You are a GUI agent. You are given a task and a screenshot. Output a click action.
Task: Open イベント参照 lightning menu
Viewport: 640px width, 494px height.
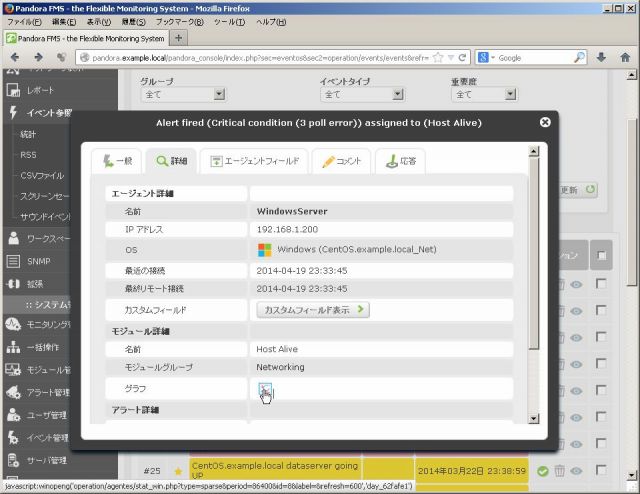(x=13, y=112)
